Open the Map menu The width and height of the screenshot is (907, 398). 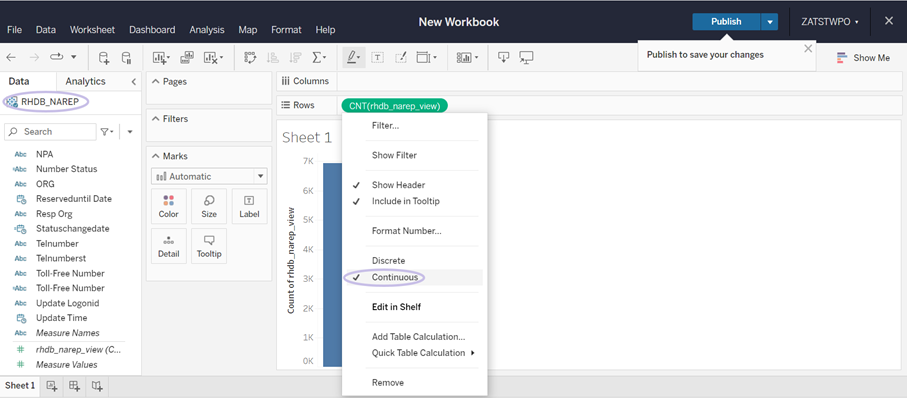[x=248, y=30]
